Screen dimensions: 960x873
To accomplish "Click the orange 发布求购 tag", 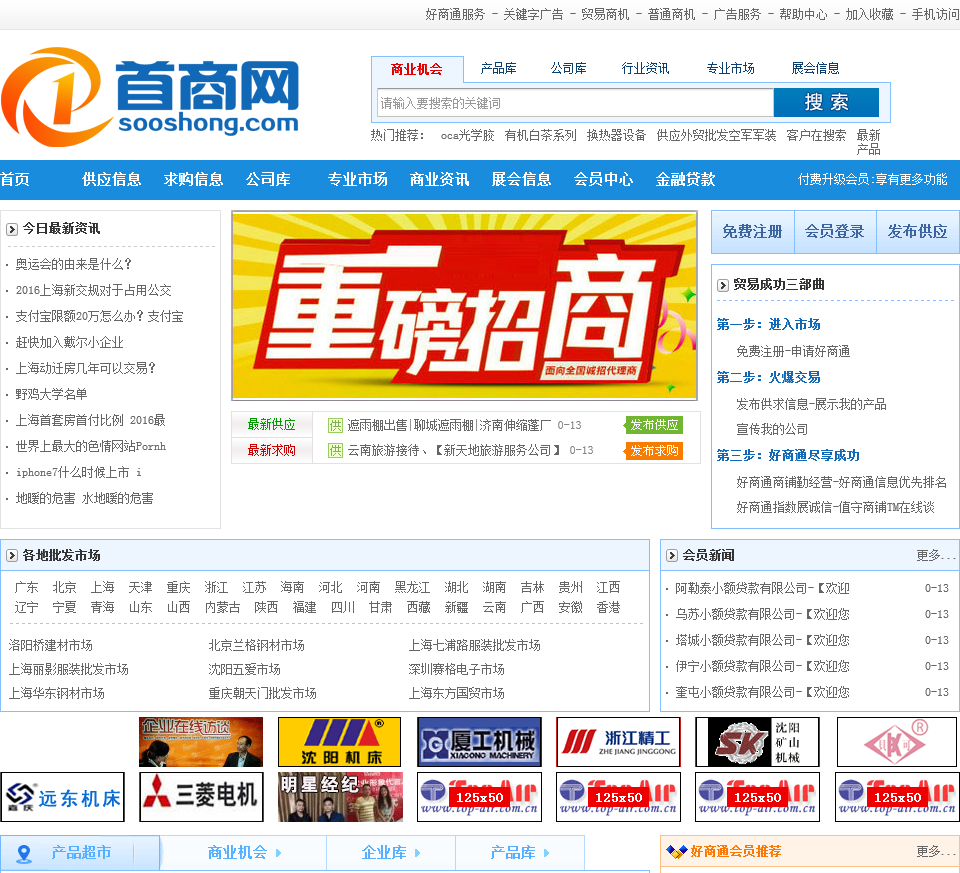I will pyautogui.click(x=654, y=451).
